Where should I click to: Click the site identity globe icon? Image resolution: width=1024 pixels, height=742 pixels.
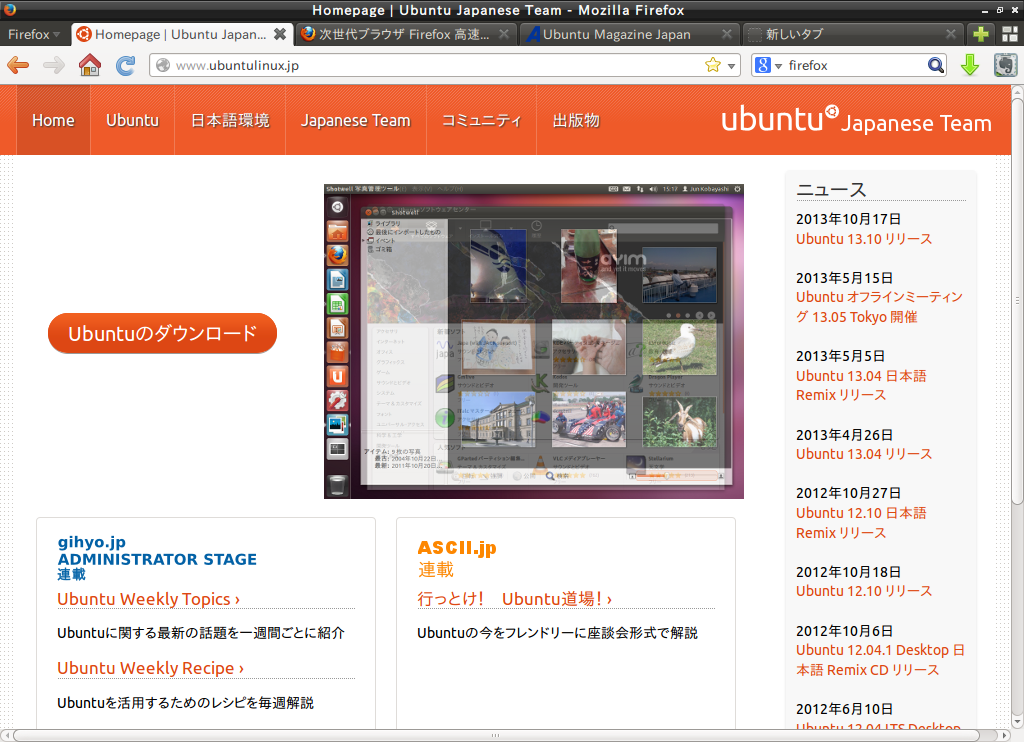coord(163,65)
